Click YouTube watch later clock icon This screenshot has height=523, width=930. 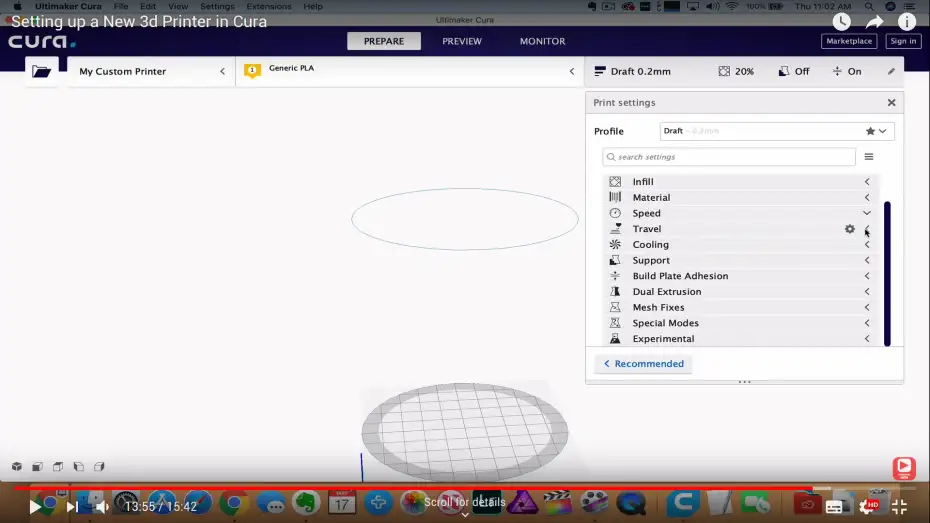coord(841,22)
